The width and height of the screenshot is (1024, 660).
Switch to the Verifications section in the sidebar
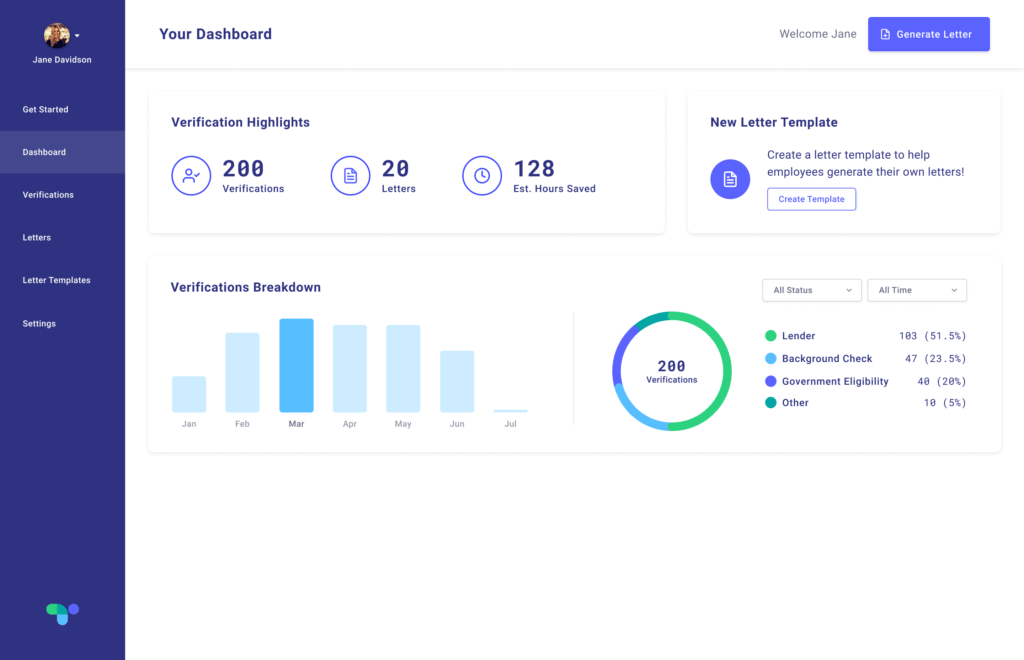click(x=48, y=194)
